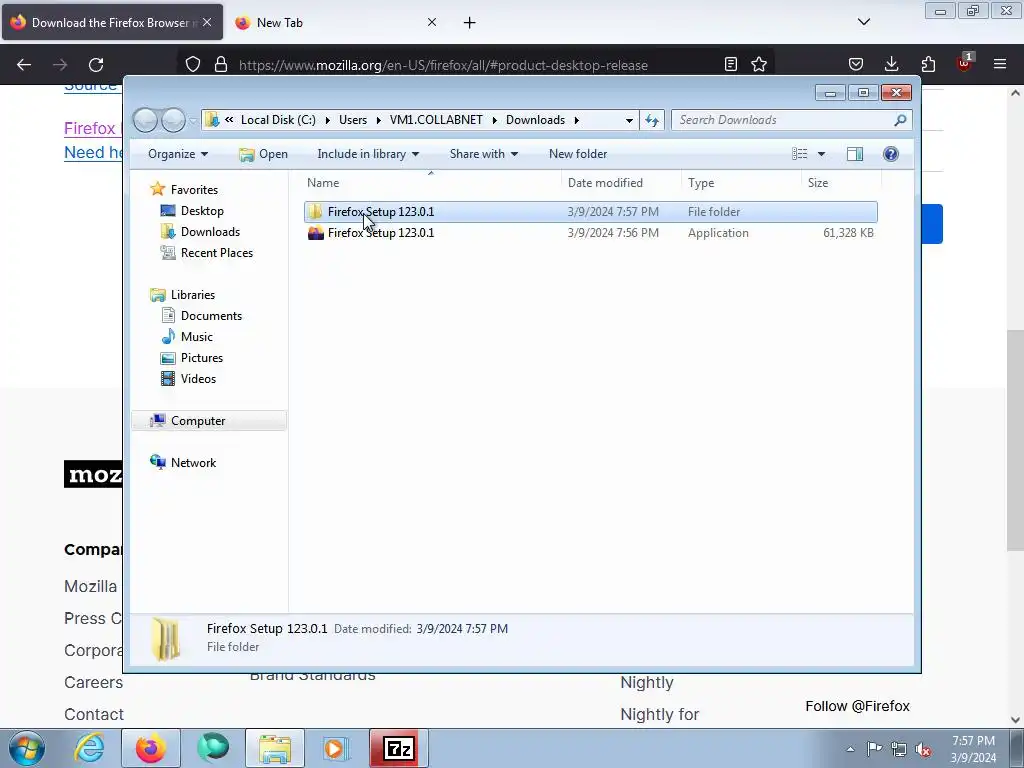Open Explorer help button
1024x768 pixels.
pyautogui.click(x=891, y=153)
